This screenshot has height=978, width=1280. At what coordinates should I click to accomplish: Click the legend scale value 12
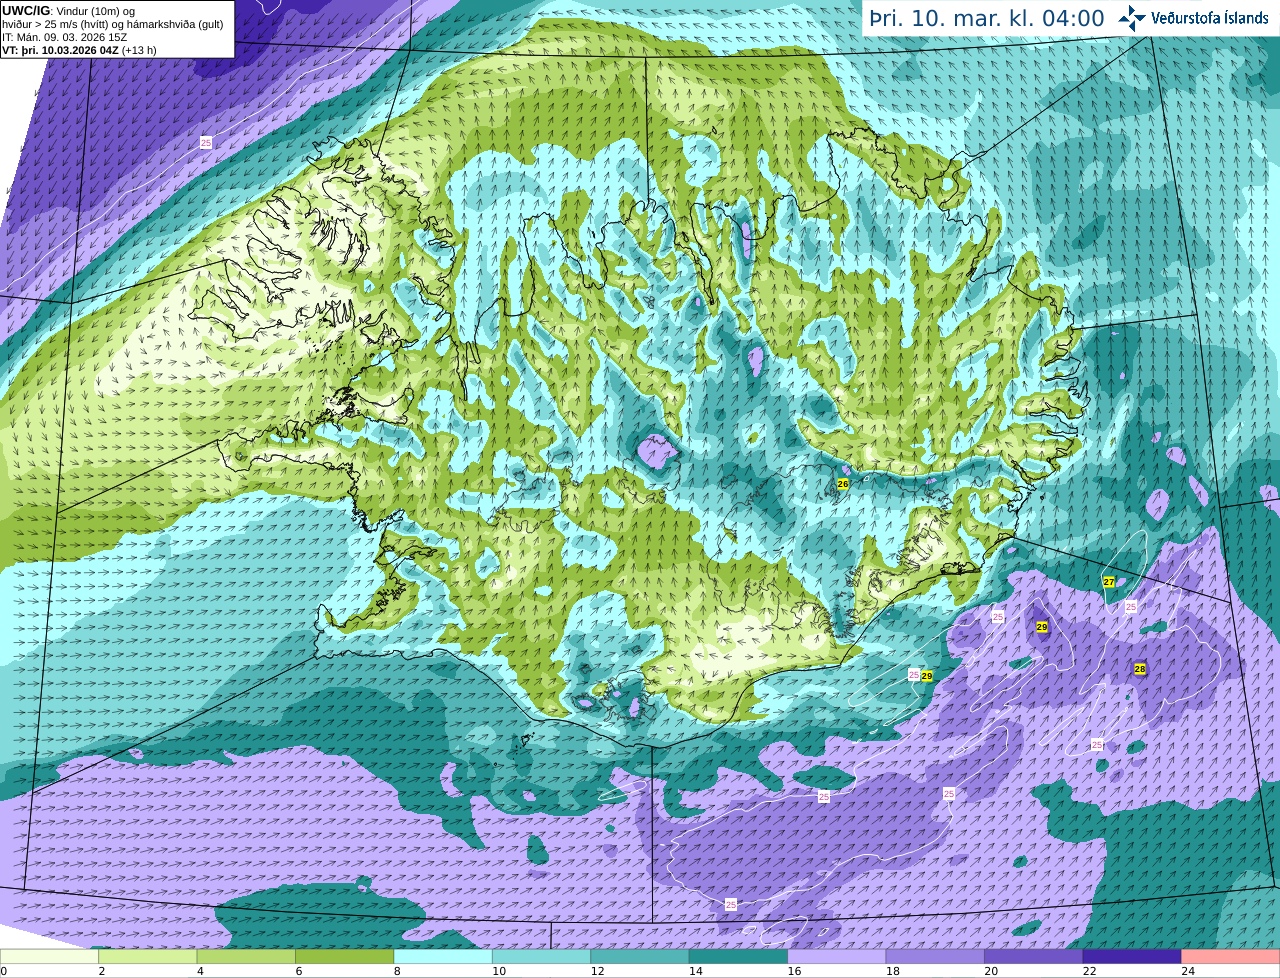[597, 971]
